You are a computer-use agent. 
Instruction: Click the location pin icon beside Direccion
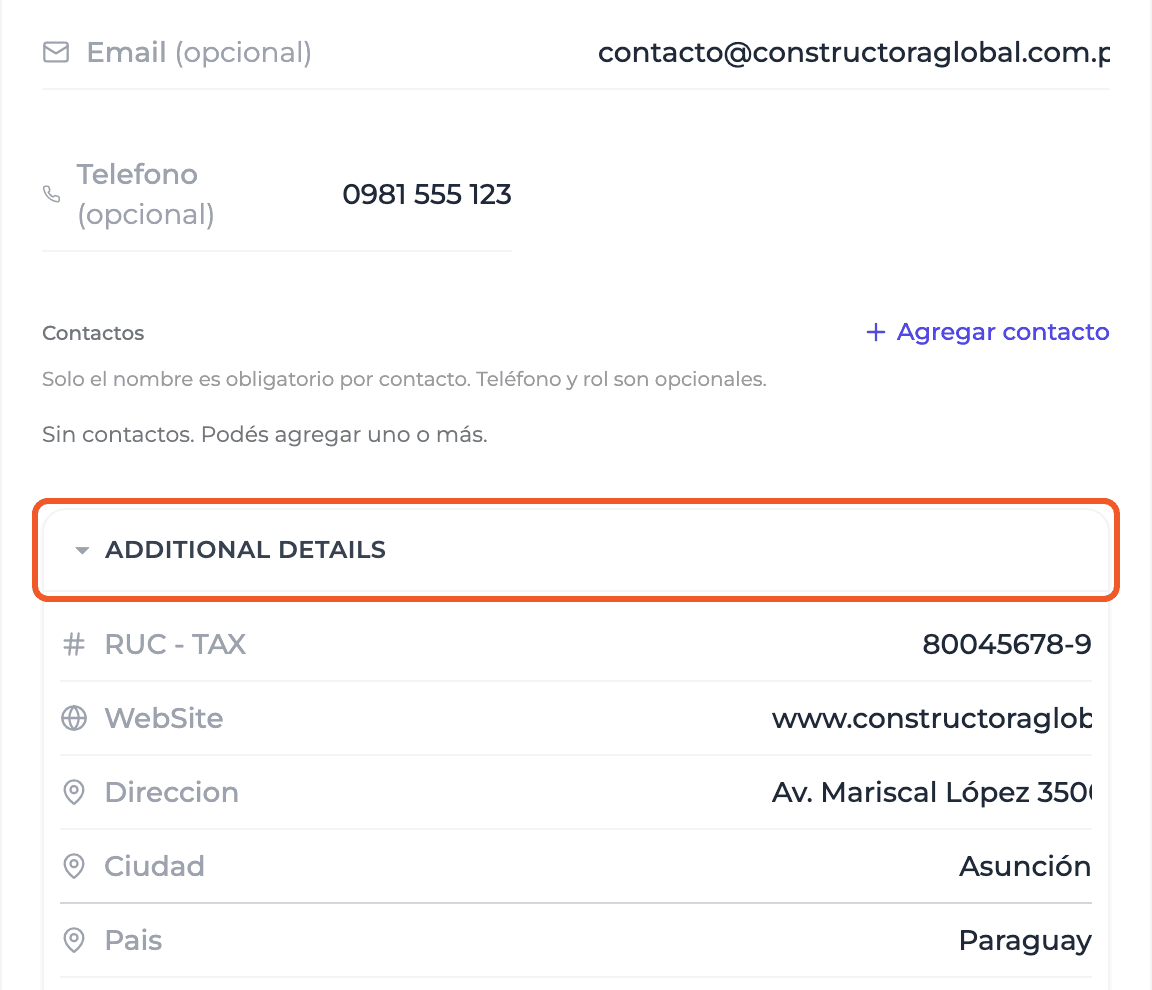tap(73, 792)
